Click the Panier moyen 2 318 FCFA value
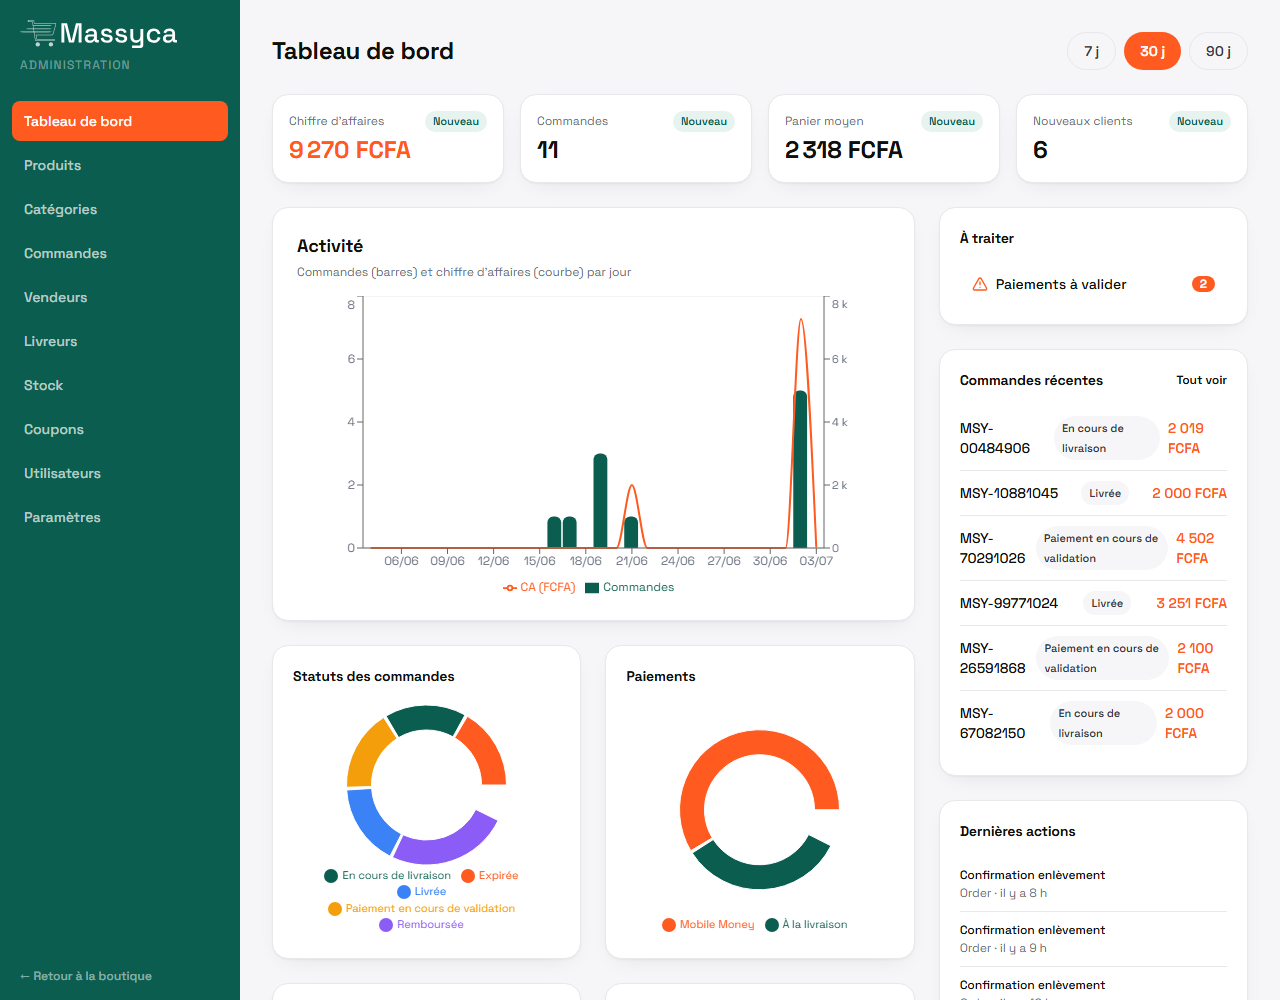This screenshot has width=1280, height=1000. pyautogui.click(x=844, y=150)
